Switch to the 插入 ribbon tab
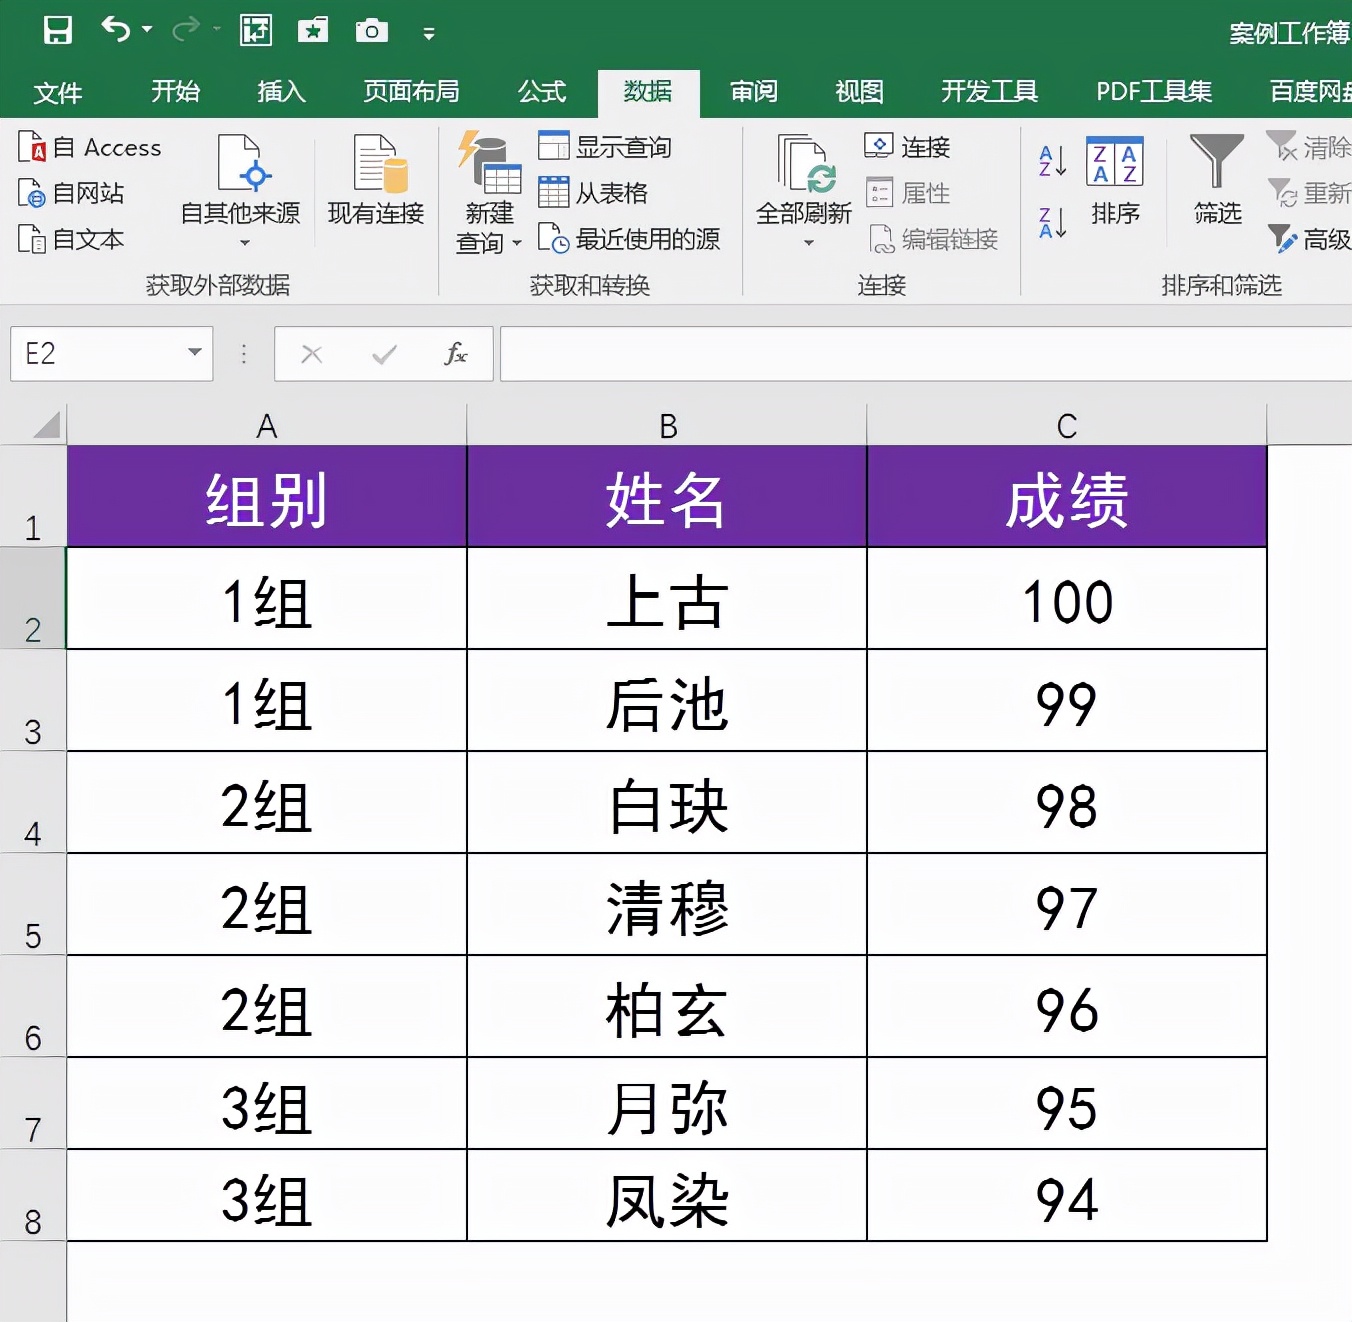The width and height of the screenshot is (1352, 1322). click(281, 92)
